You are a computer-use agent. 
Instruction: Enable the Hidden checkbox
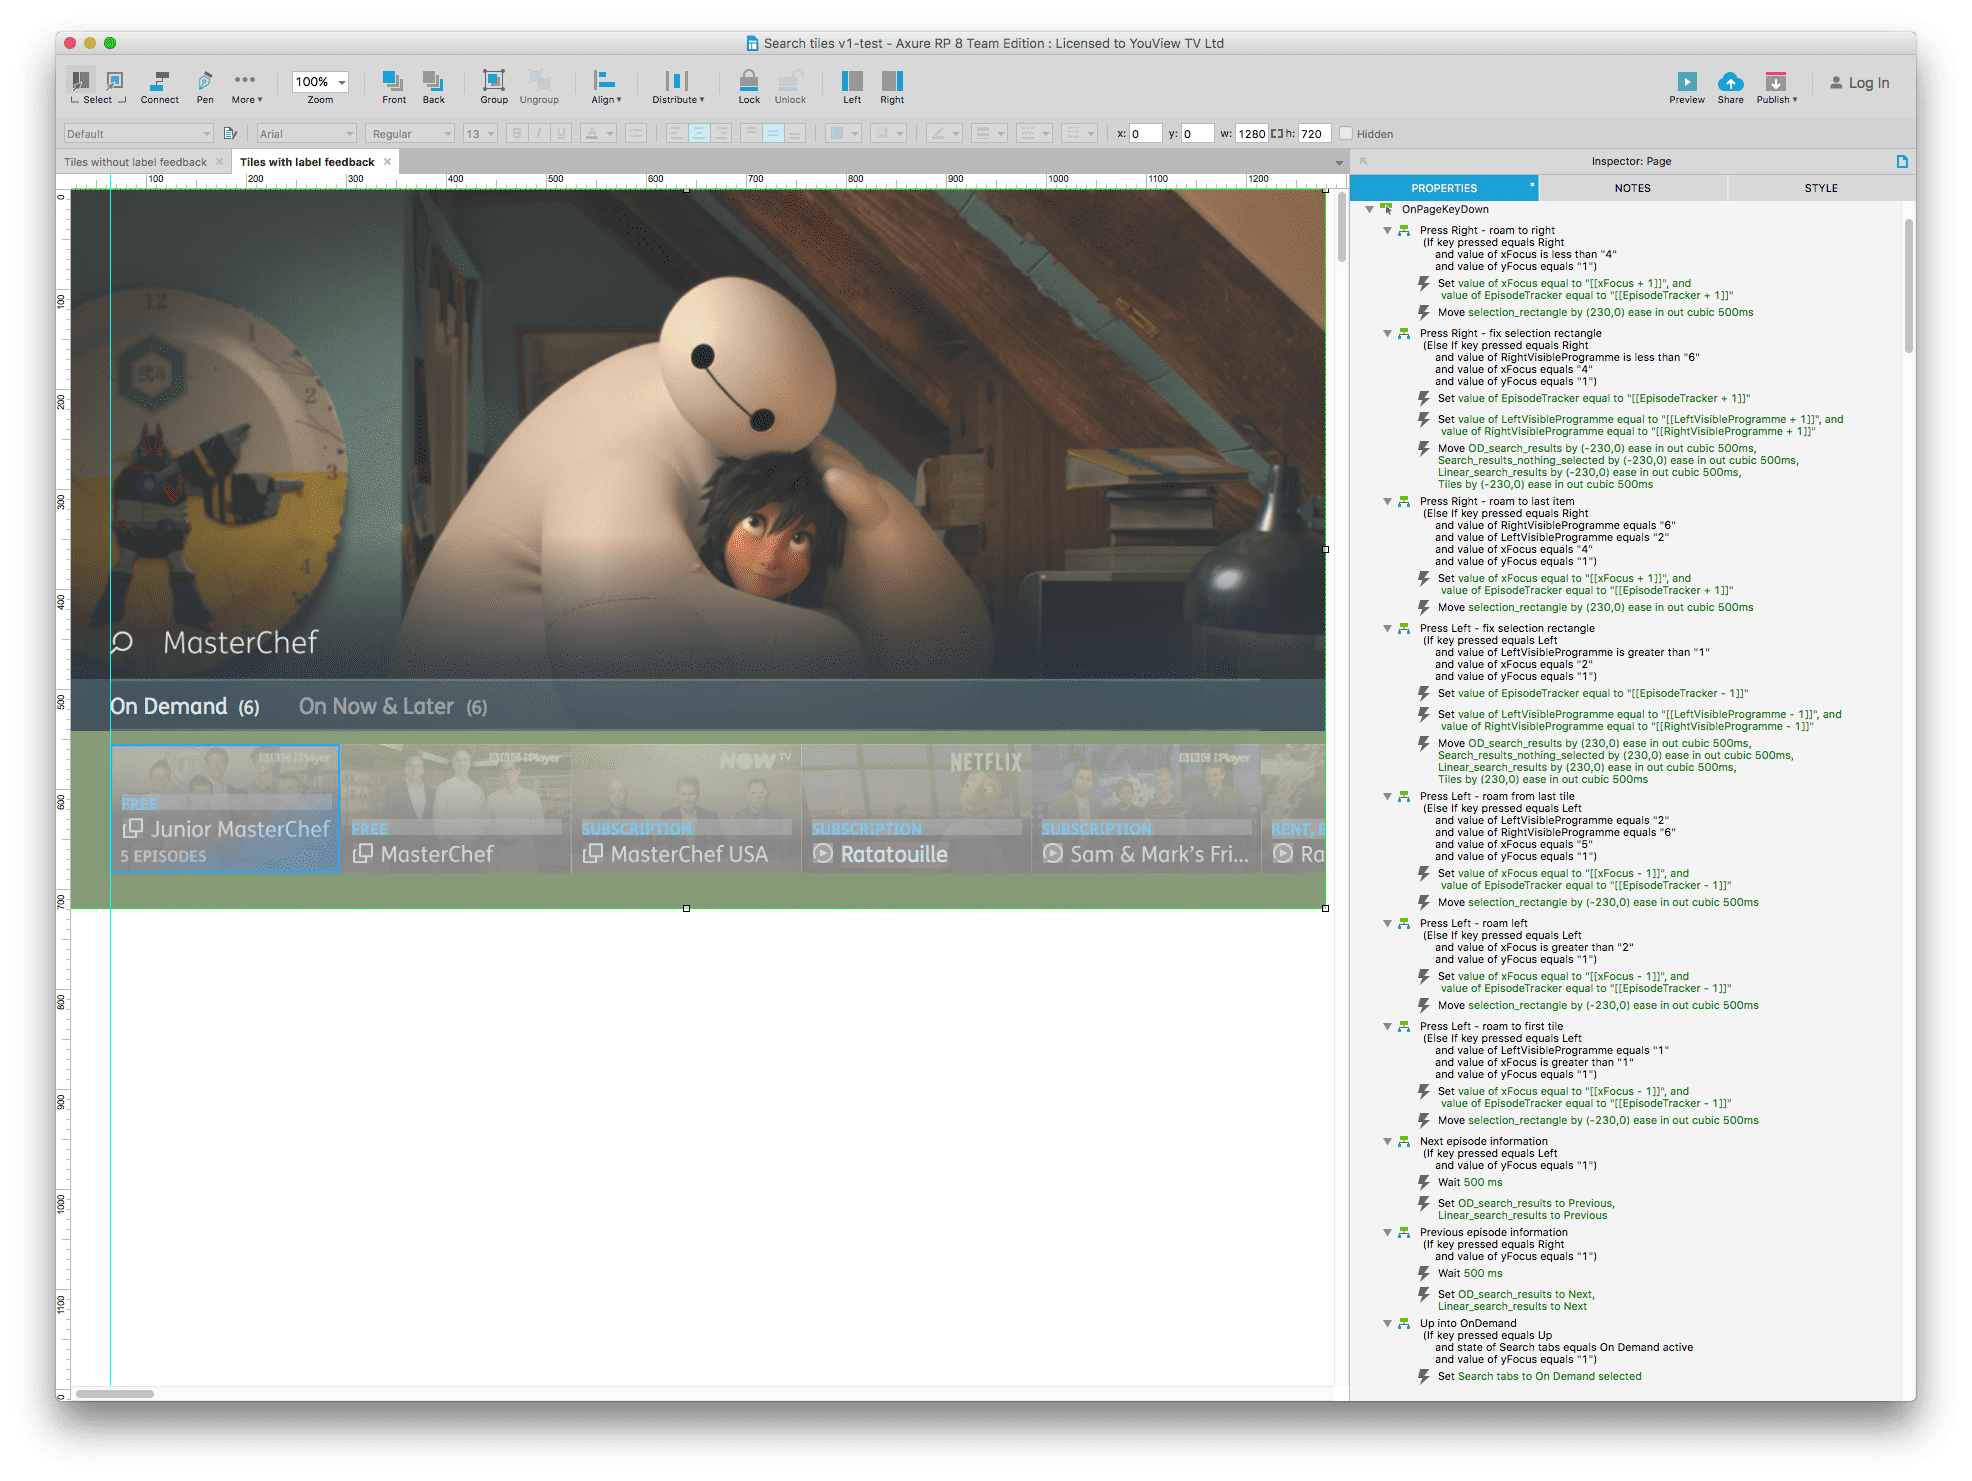coord(1346,133)
